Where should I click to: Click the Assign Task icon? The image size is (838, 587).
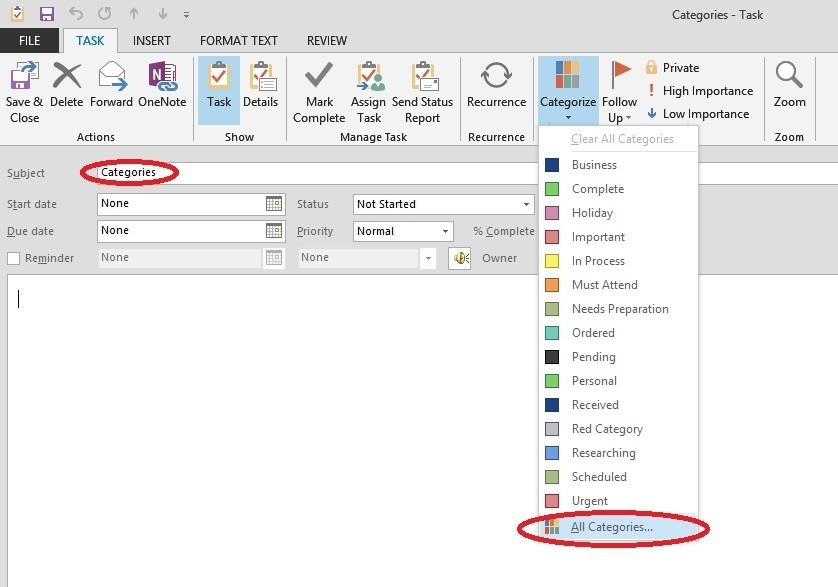[368, 90]
